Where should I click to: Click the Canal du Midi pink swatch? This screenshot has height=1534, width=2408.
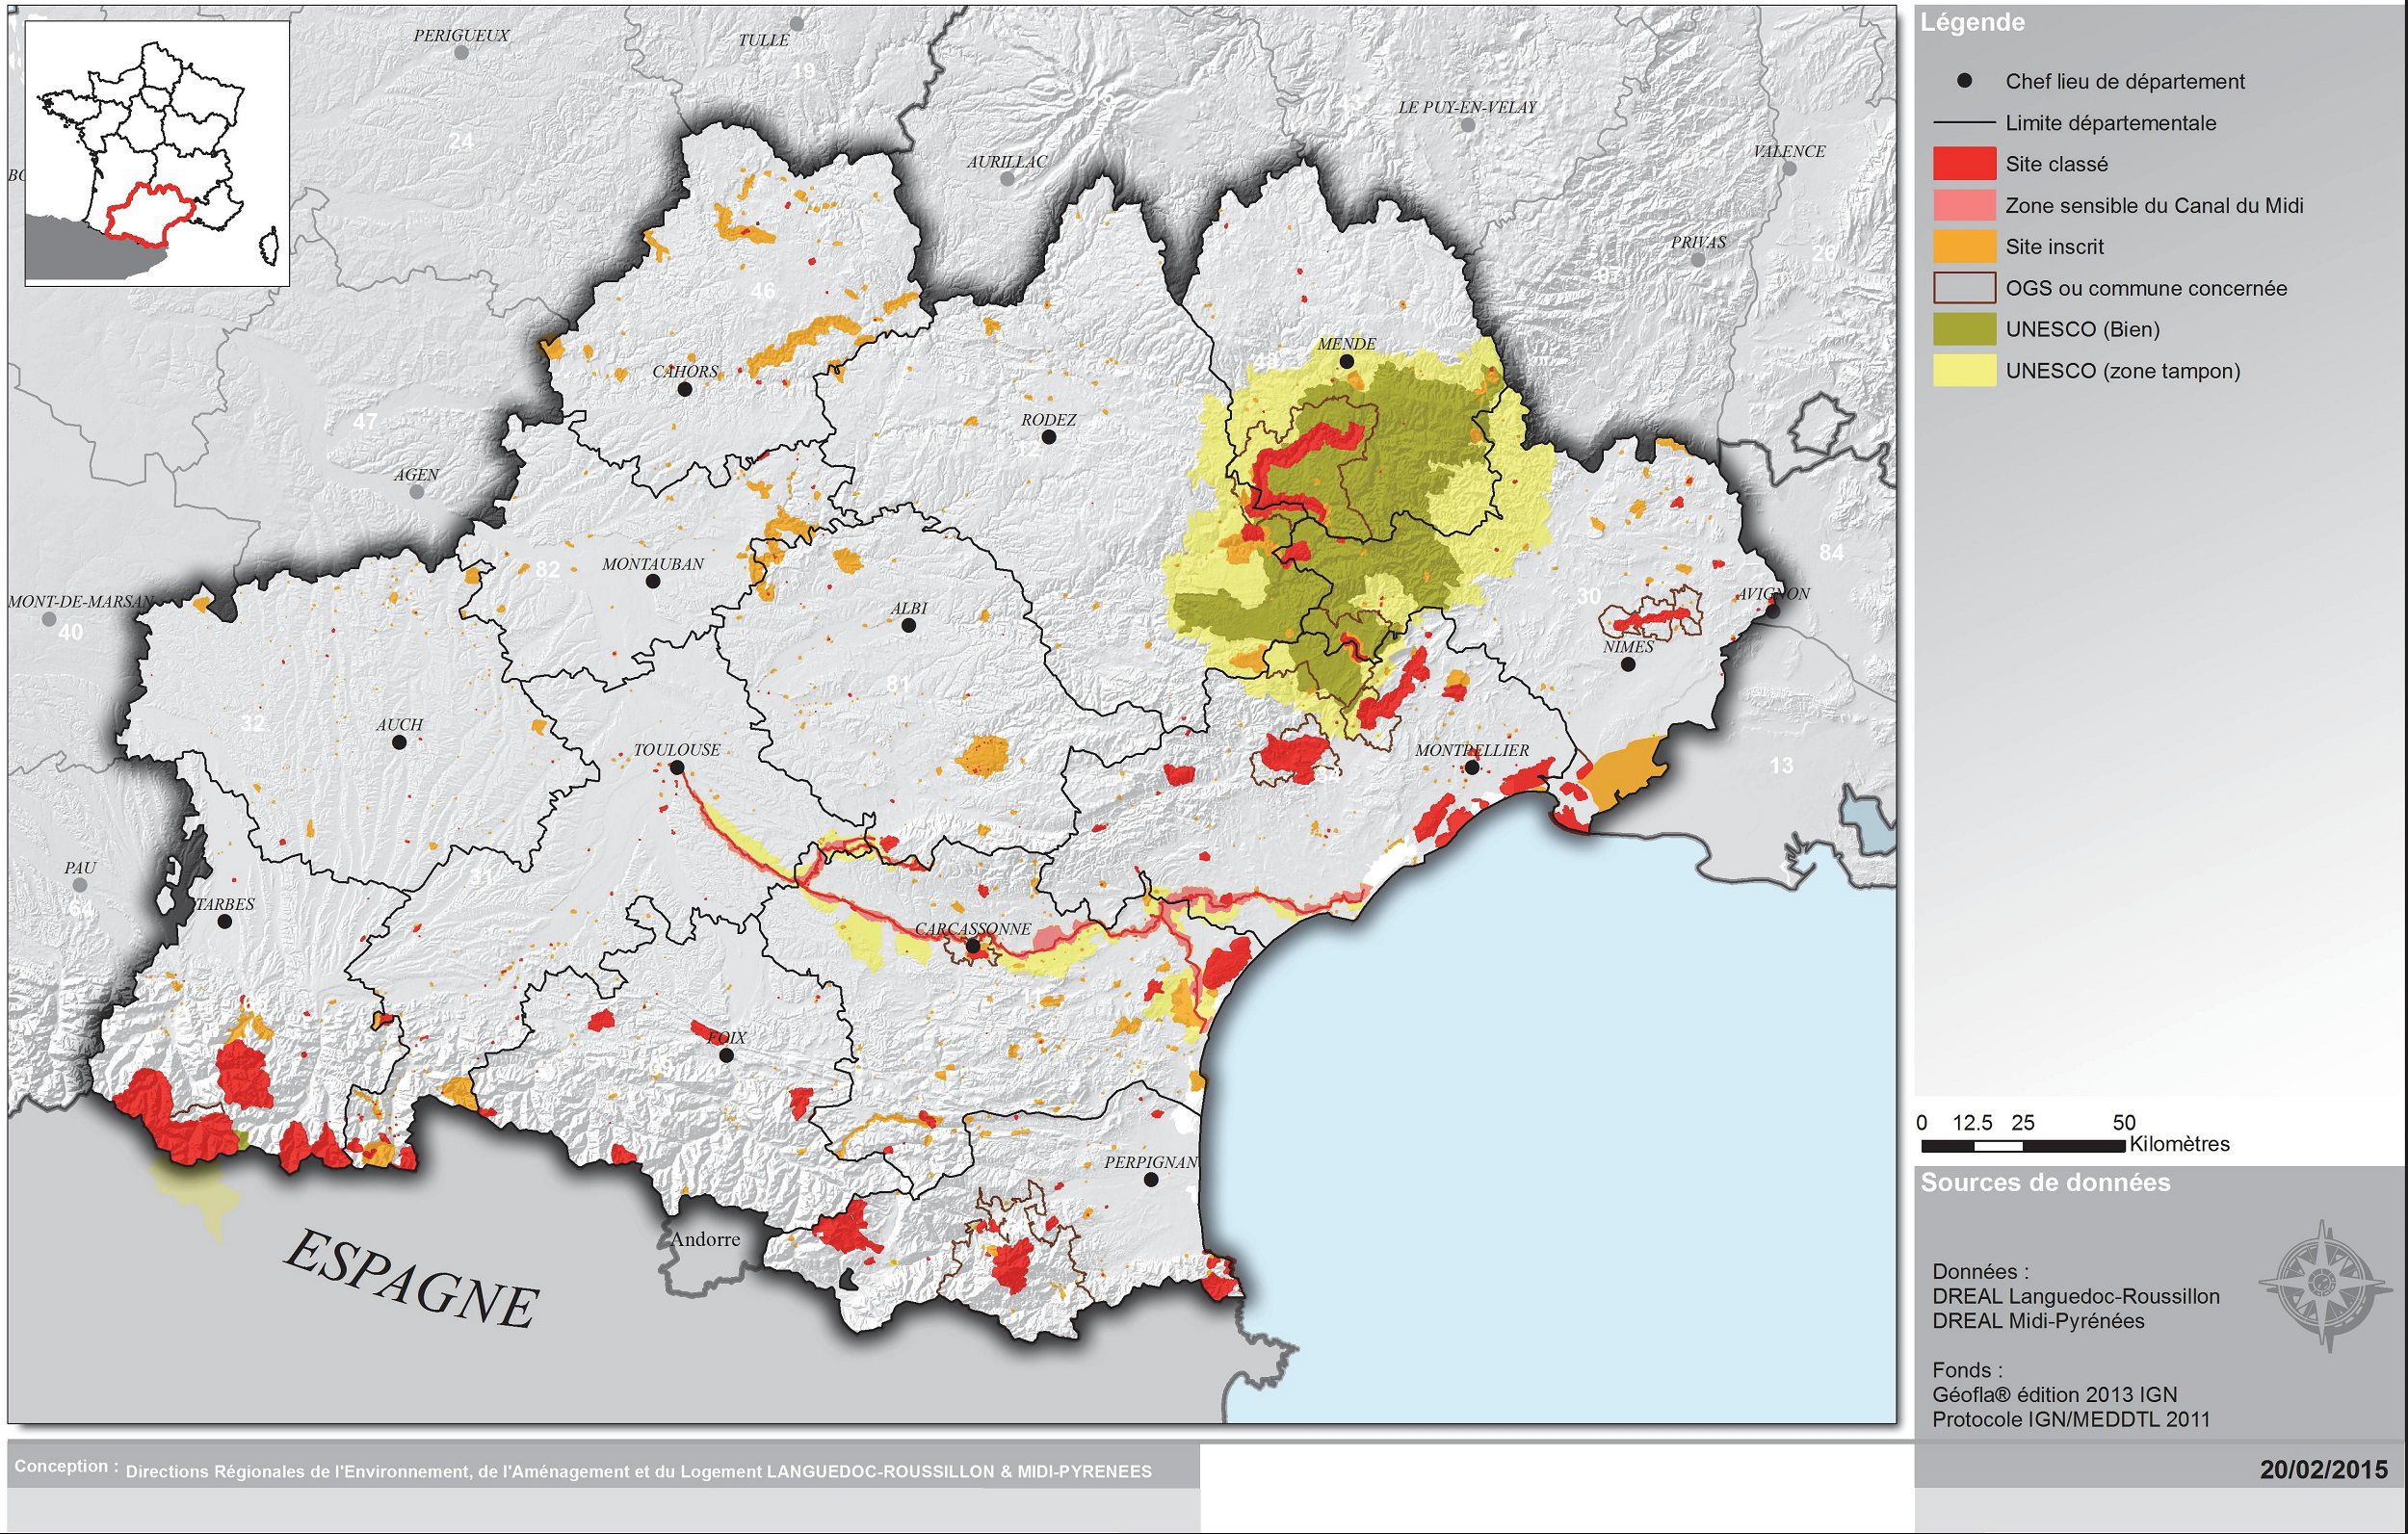click(x=1964, y=205)
